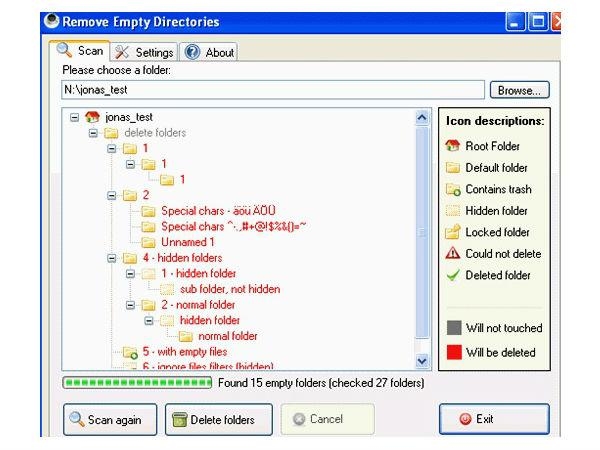Select 'sub folder, not hidden' tree item
The height and width of the screenshot is (450, 600).
click(230, 289)
